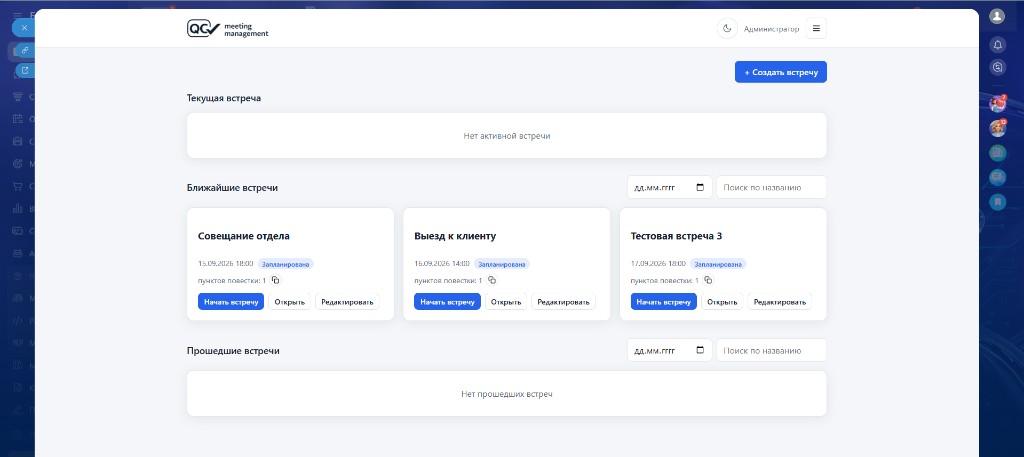Open the Выезд к клиенту meeting
1024x457 pixels.
[x=505, y=302]
